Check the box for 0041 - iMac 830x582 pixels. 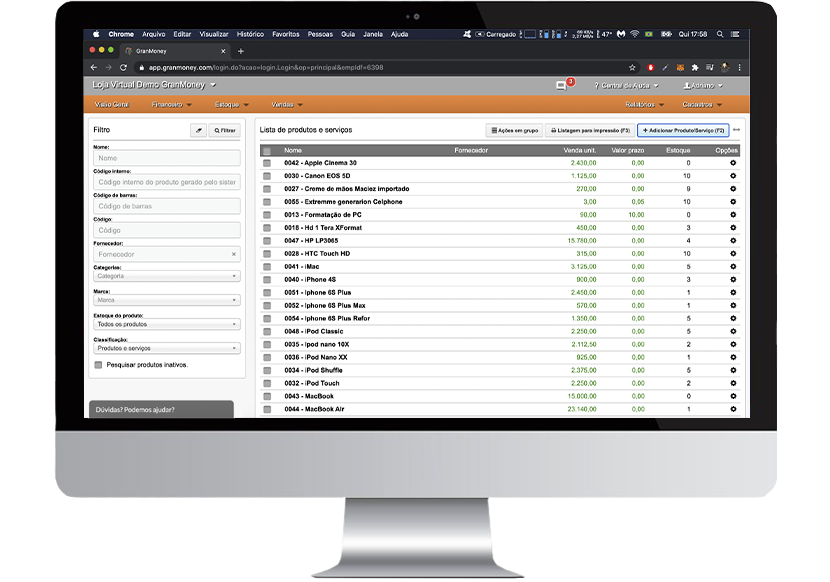267,267
